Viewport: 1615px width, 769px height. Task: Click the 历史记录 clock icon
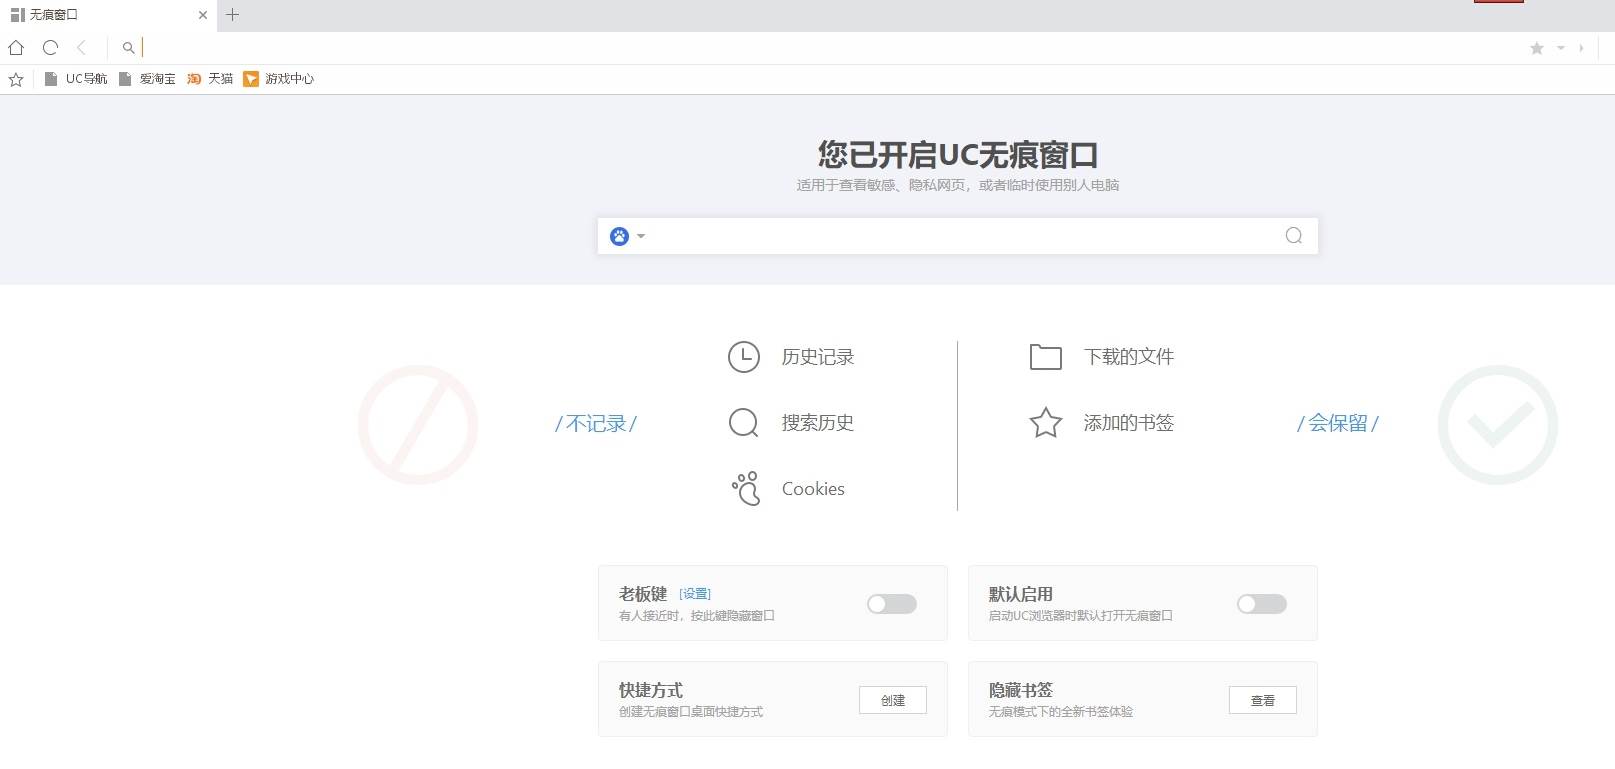744,357
